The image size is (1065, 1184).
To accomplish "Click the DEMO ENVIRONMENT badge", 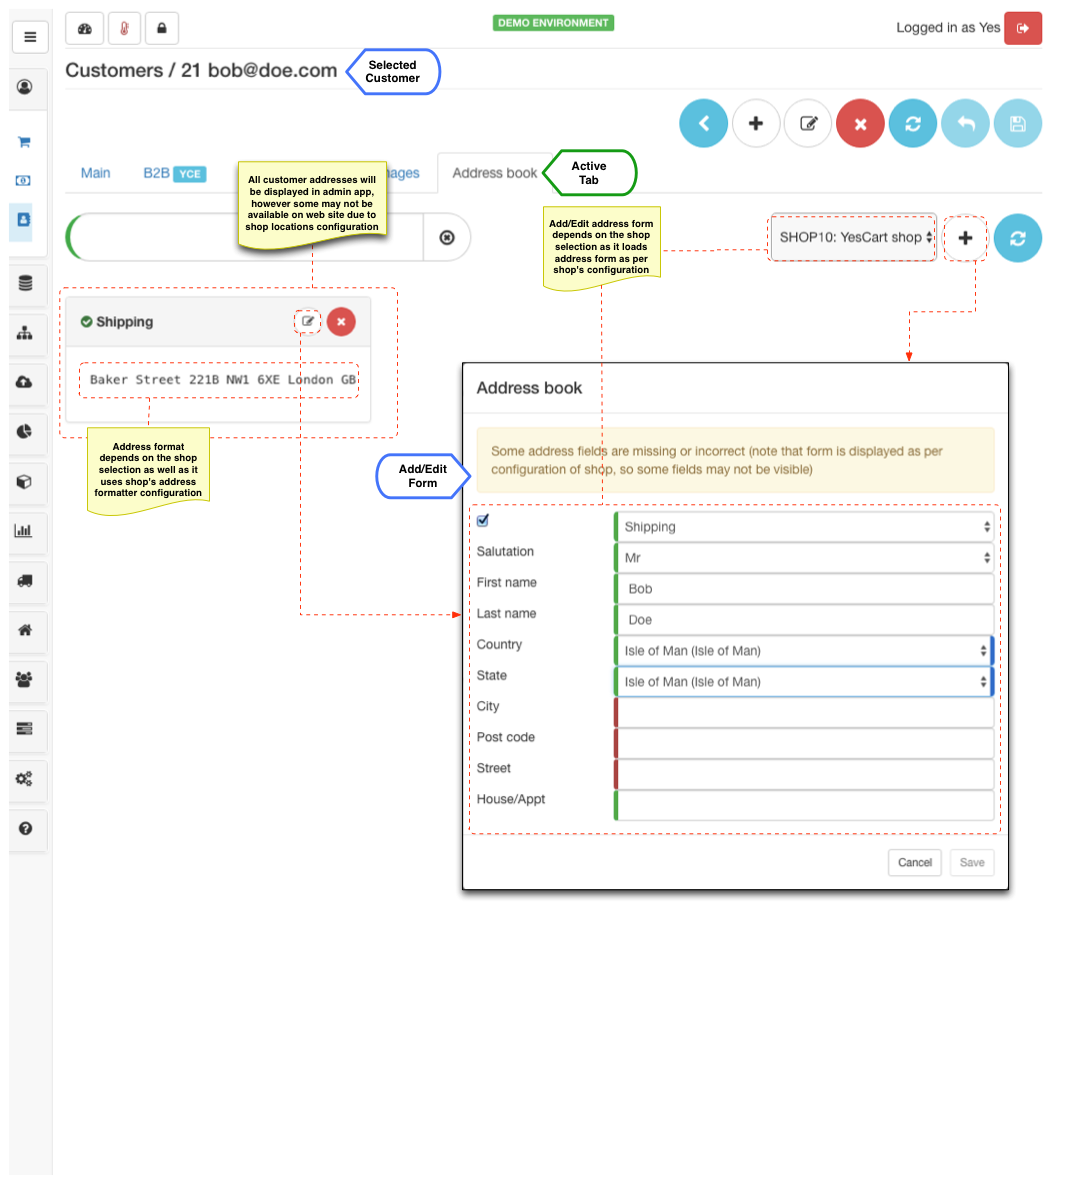I will tap(553, 23).
